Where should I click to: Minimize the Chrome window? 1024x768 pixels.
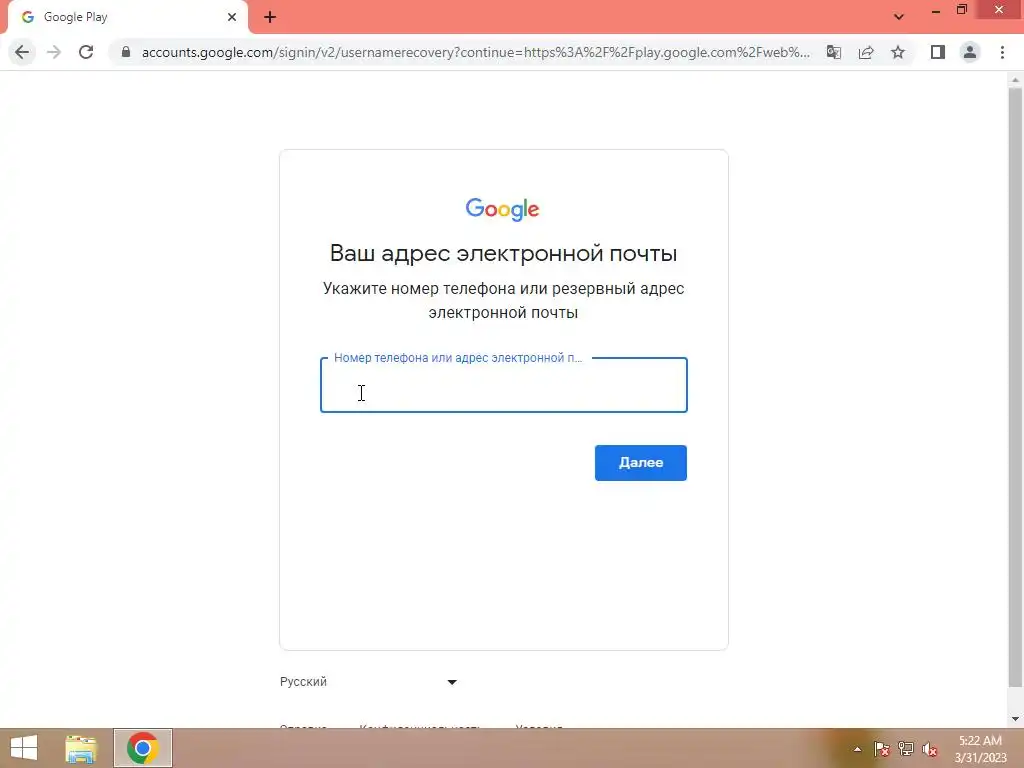pyautogui.click(x=936, y=11)
